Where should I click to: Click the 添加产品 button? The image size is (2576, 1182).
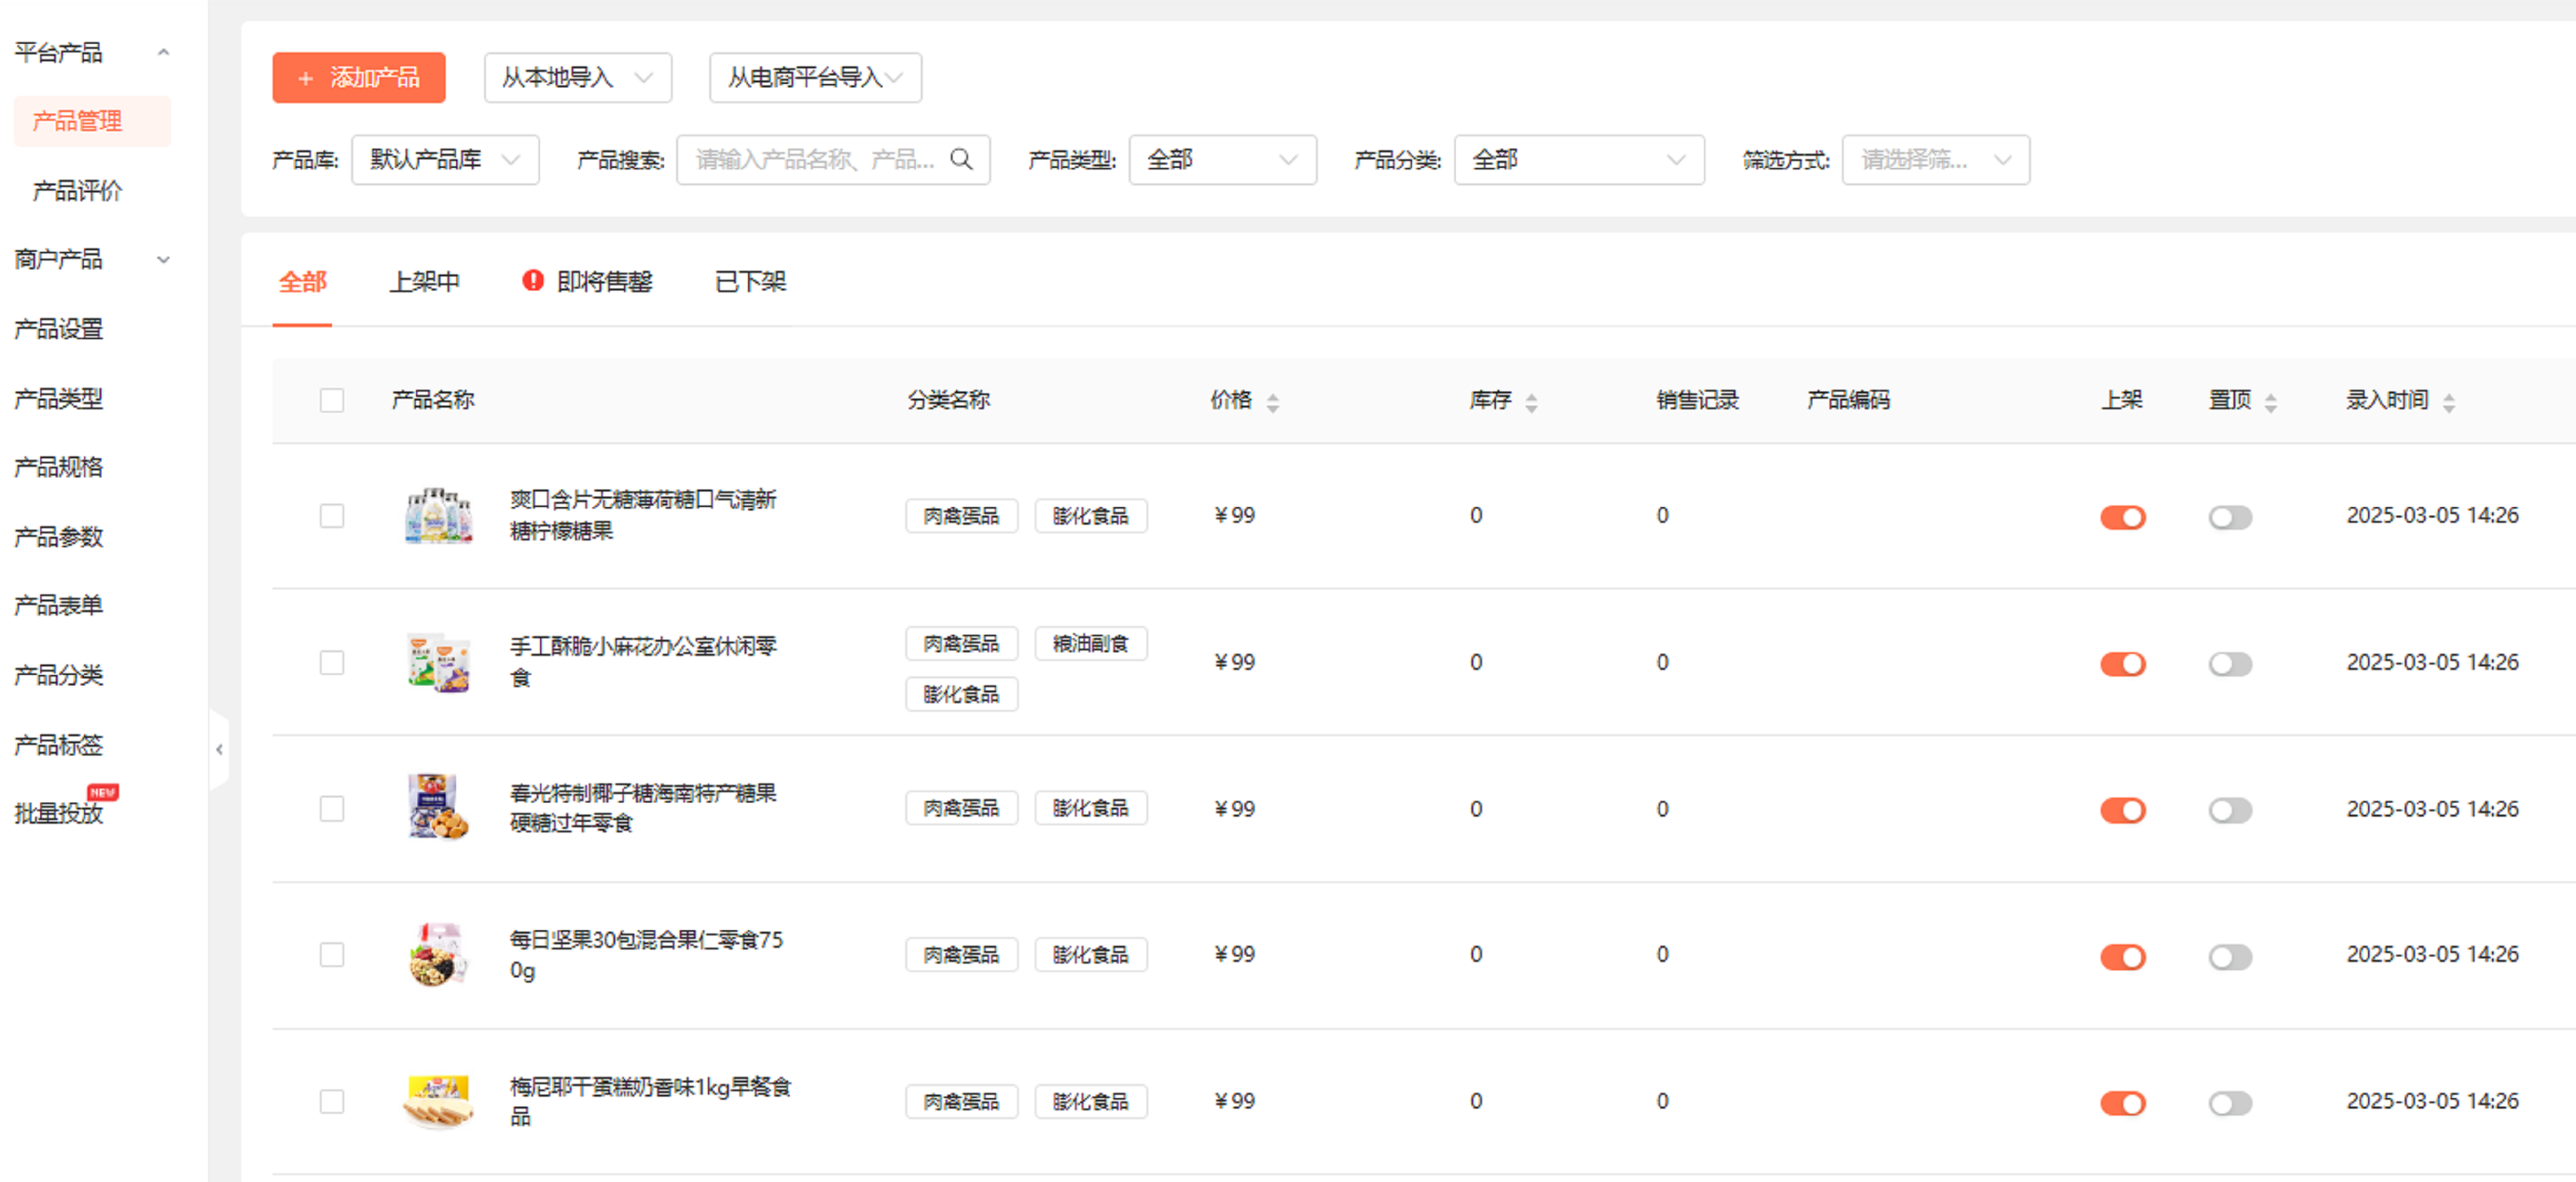click(358, 77)
